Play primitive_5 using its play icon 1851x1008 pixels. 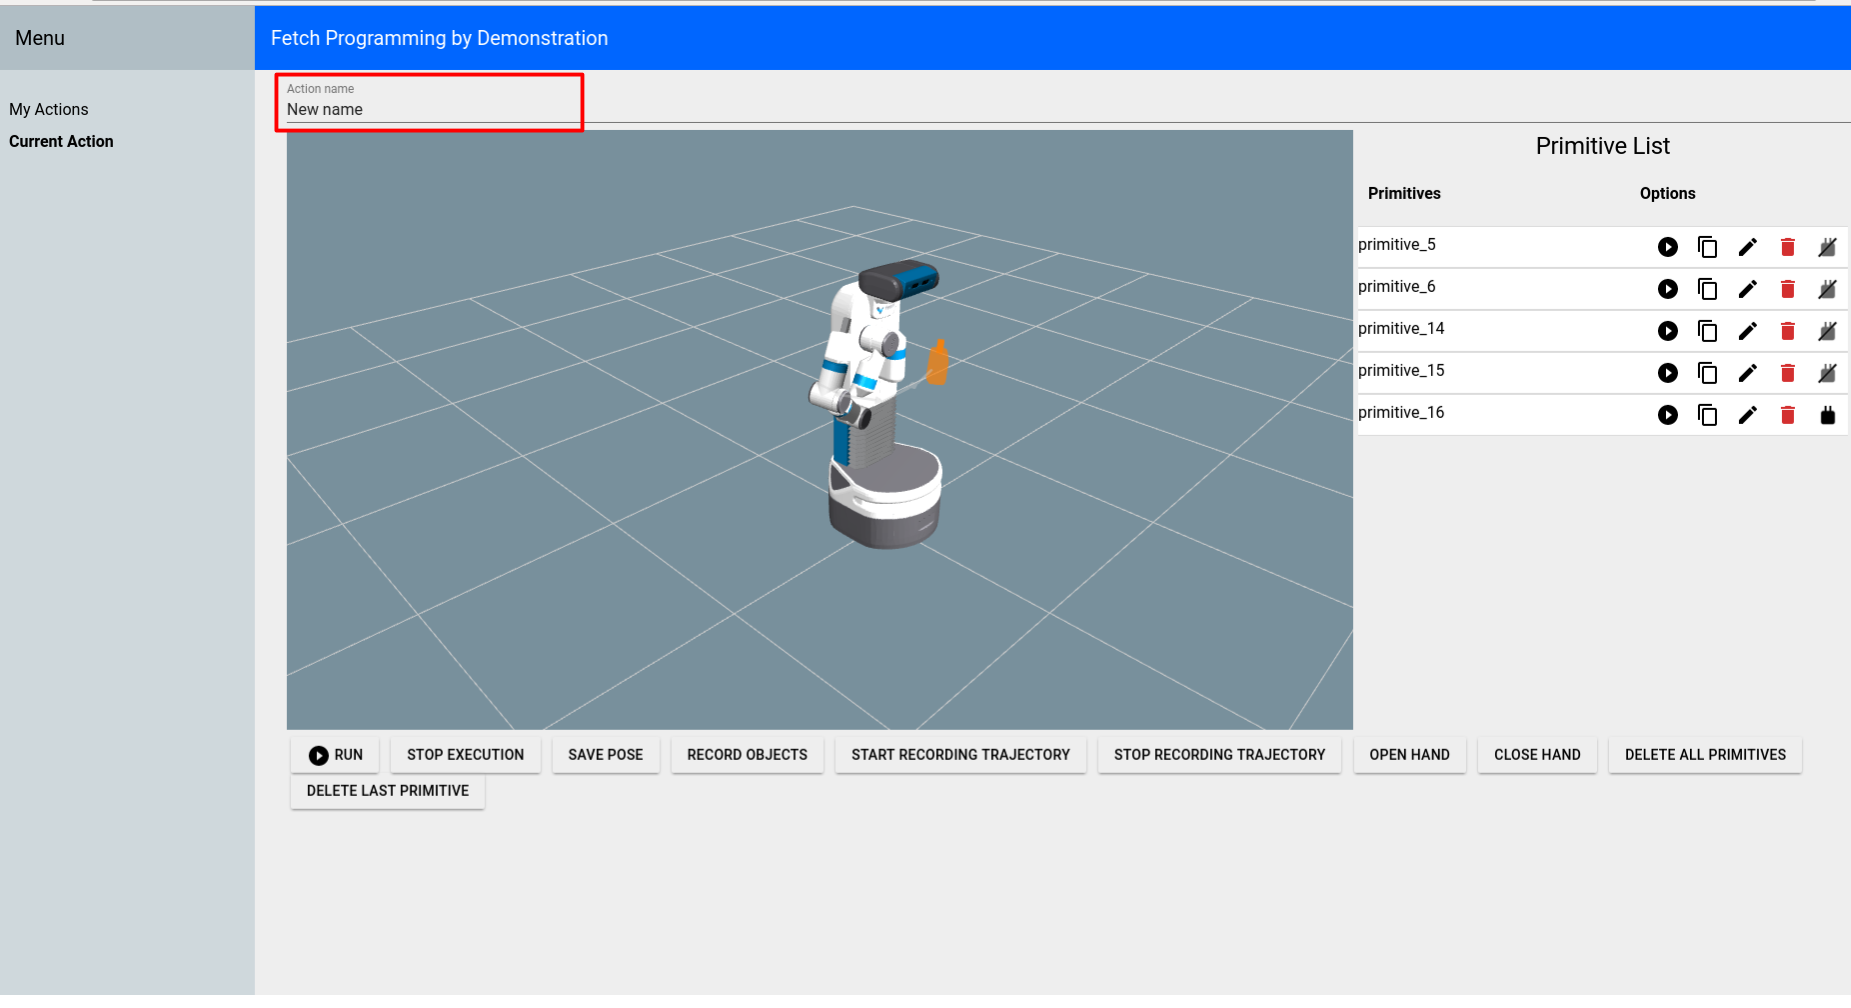pyautogui.click(x=1667, y=247)
